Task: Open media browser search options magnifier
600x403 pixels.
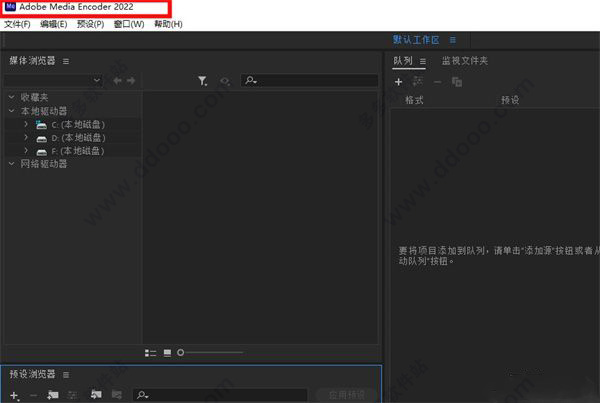Action: (251, 80)
